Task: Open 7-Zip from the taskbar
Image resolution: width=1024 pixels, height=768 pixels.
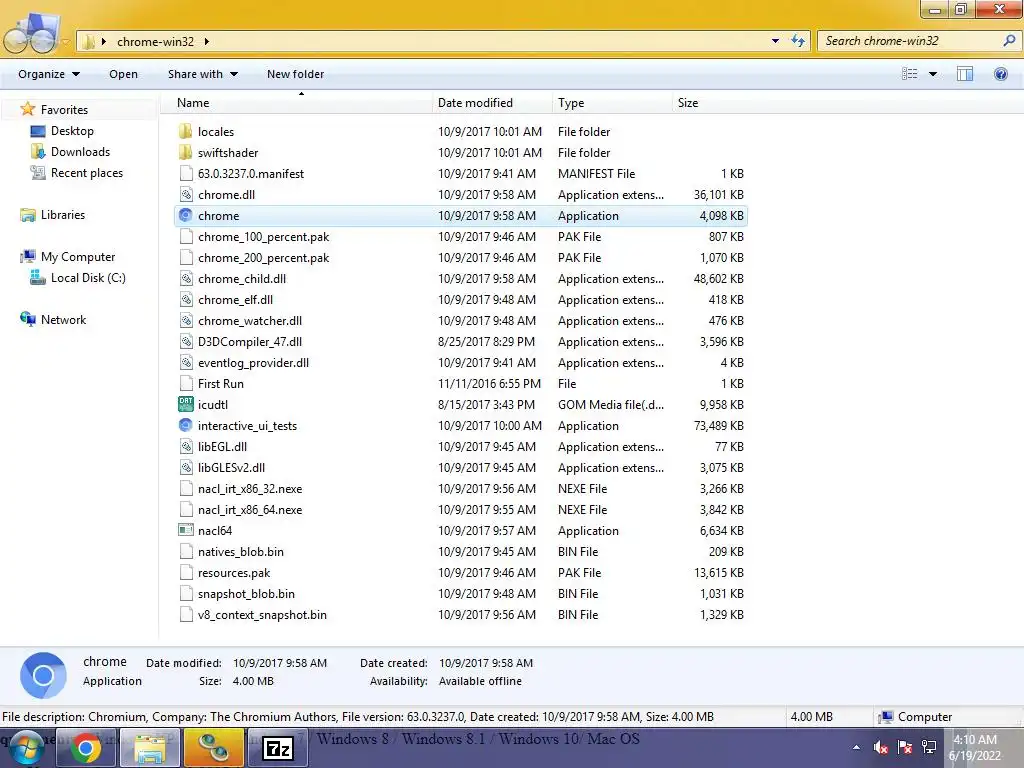Action: click(277, 748)
